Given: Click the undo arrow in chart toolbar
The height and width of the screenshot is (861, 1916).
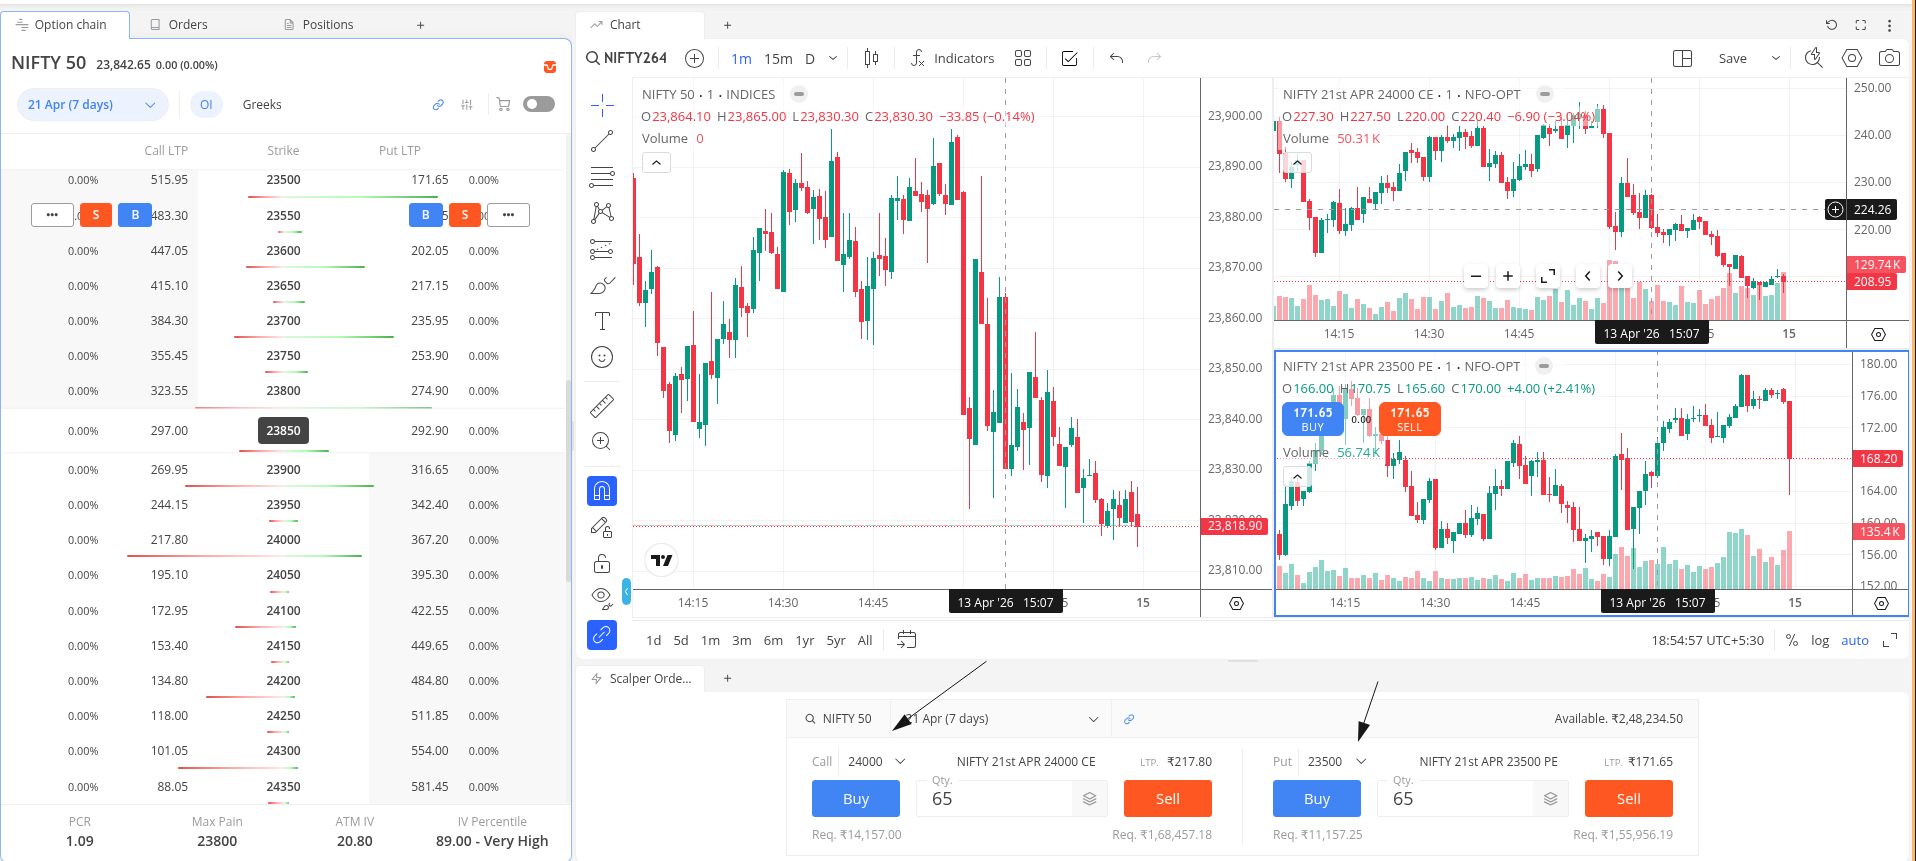Looking at the screenshot, I should [1116, 58].
